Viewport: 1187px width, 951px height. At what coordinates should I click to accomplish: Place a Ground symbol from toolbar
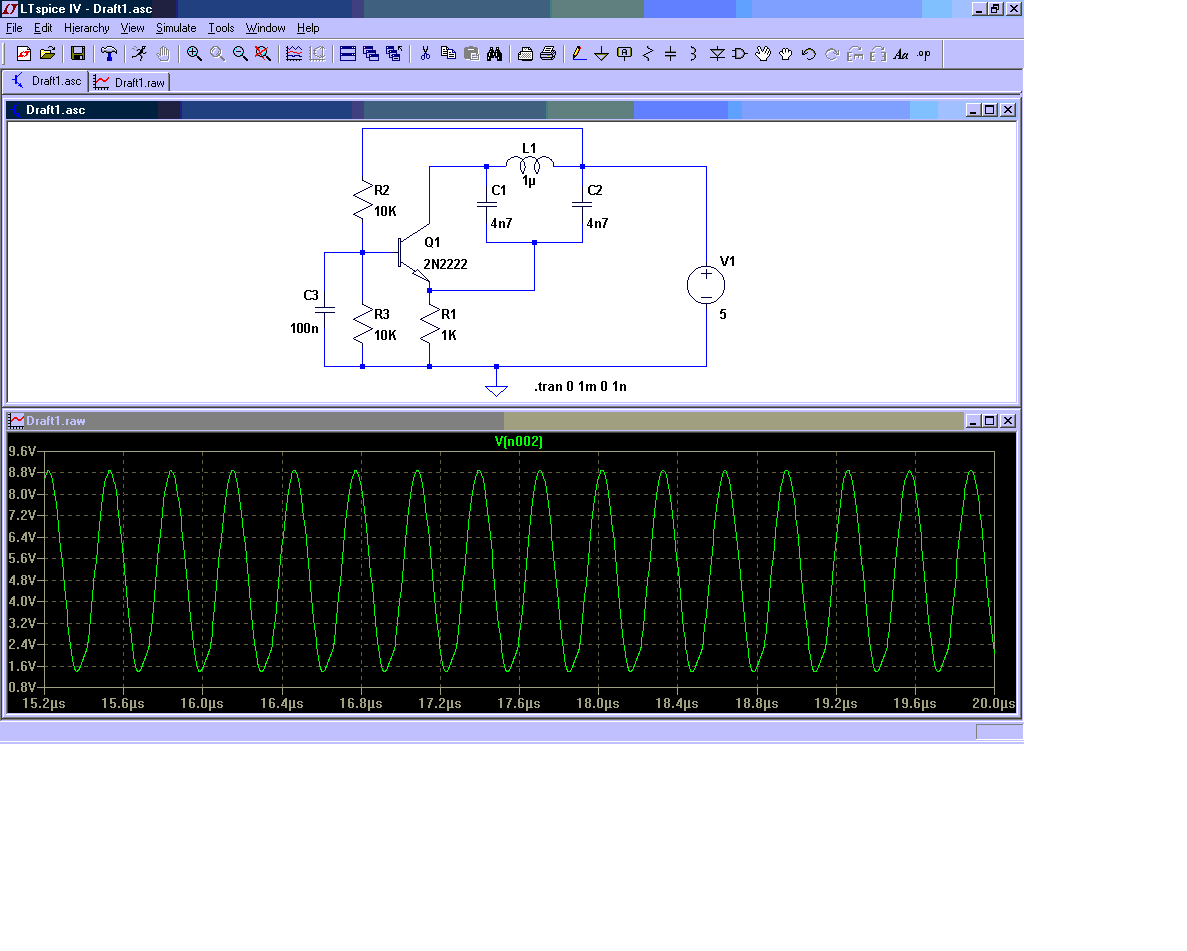click(601, 54)
